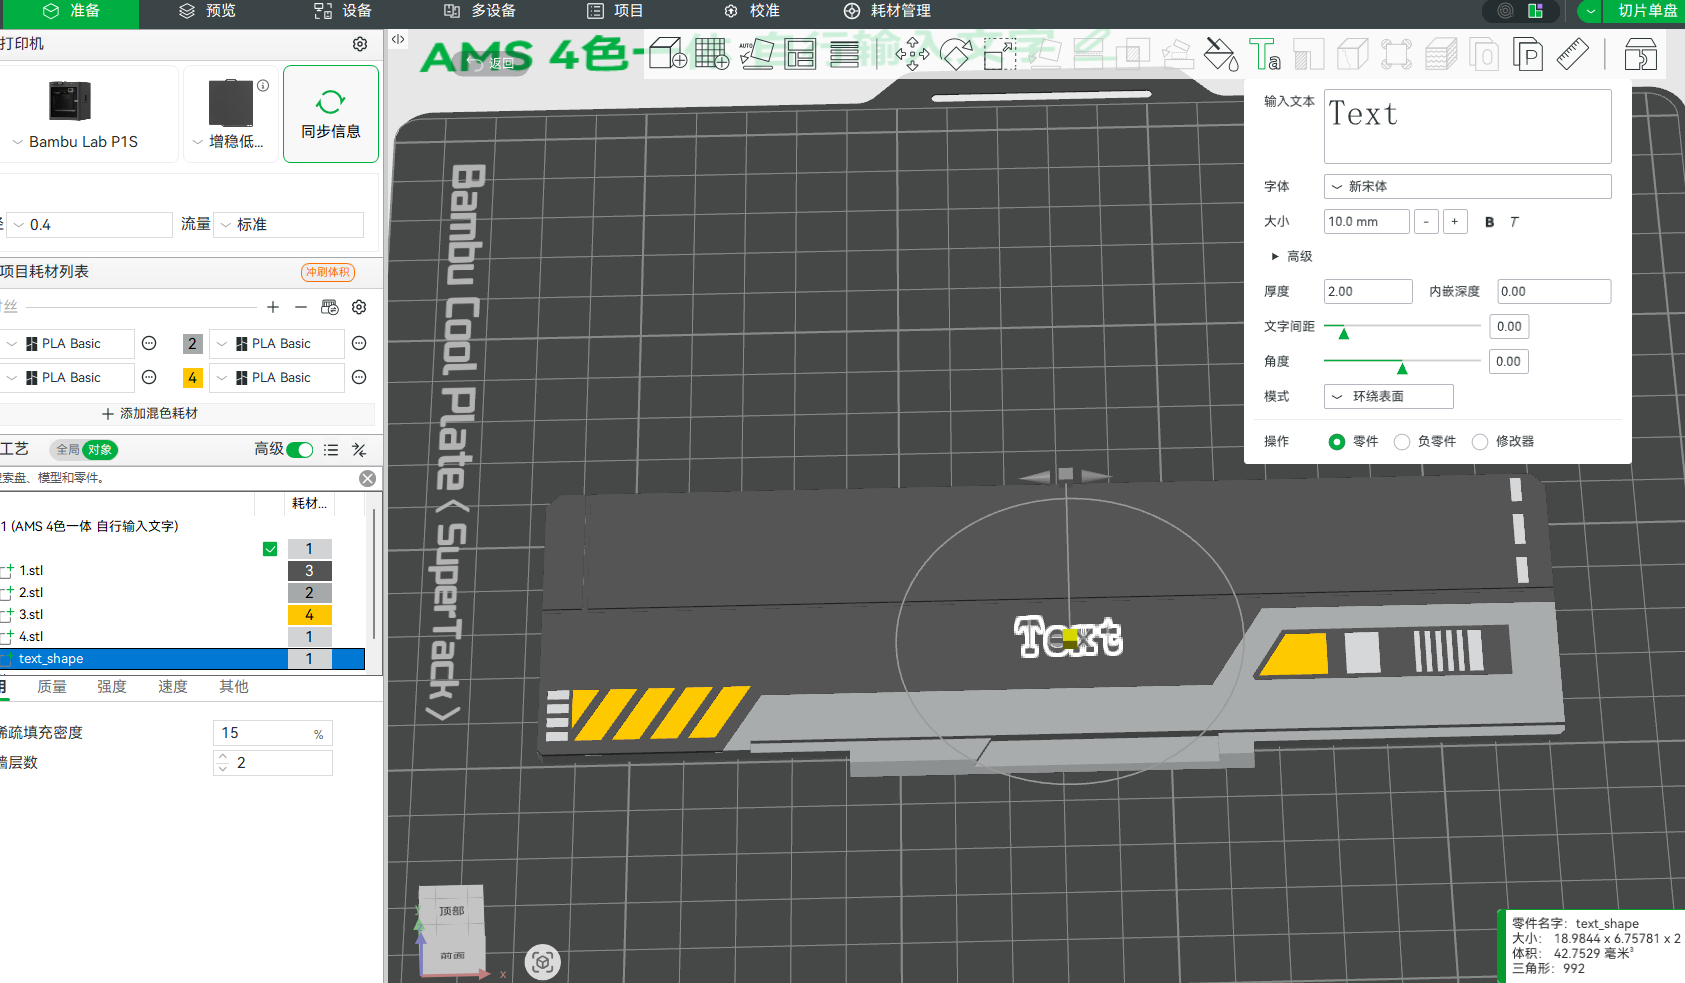1685x983 pixels.
Task: Open the 校准 calibration tab
Action: pyautogui.click(x=751, y=11)
